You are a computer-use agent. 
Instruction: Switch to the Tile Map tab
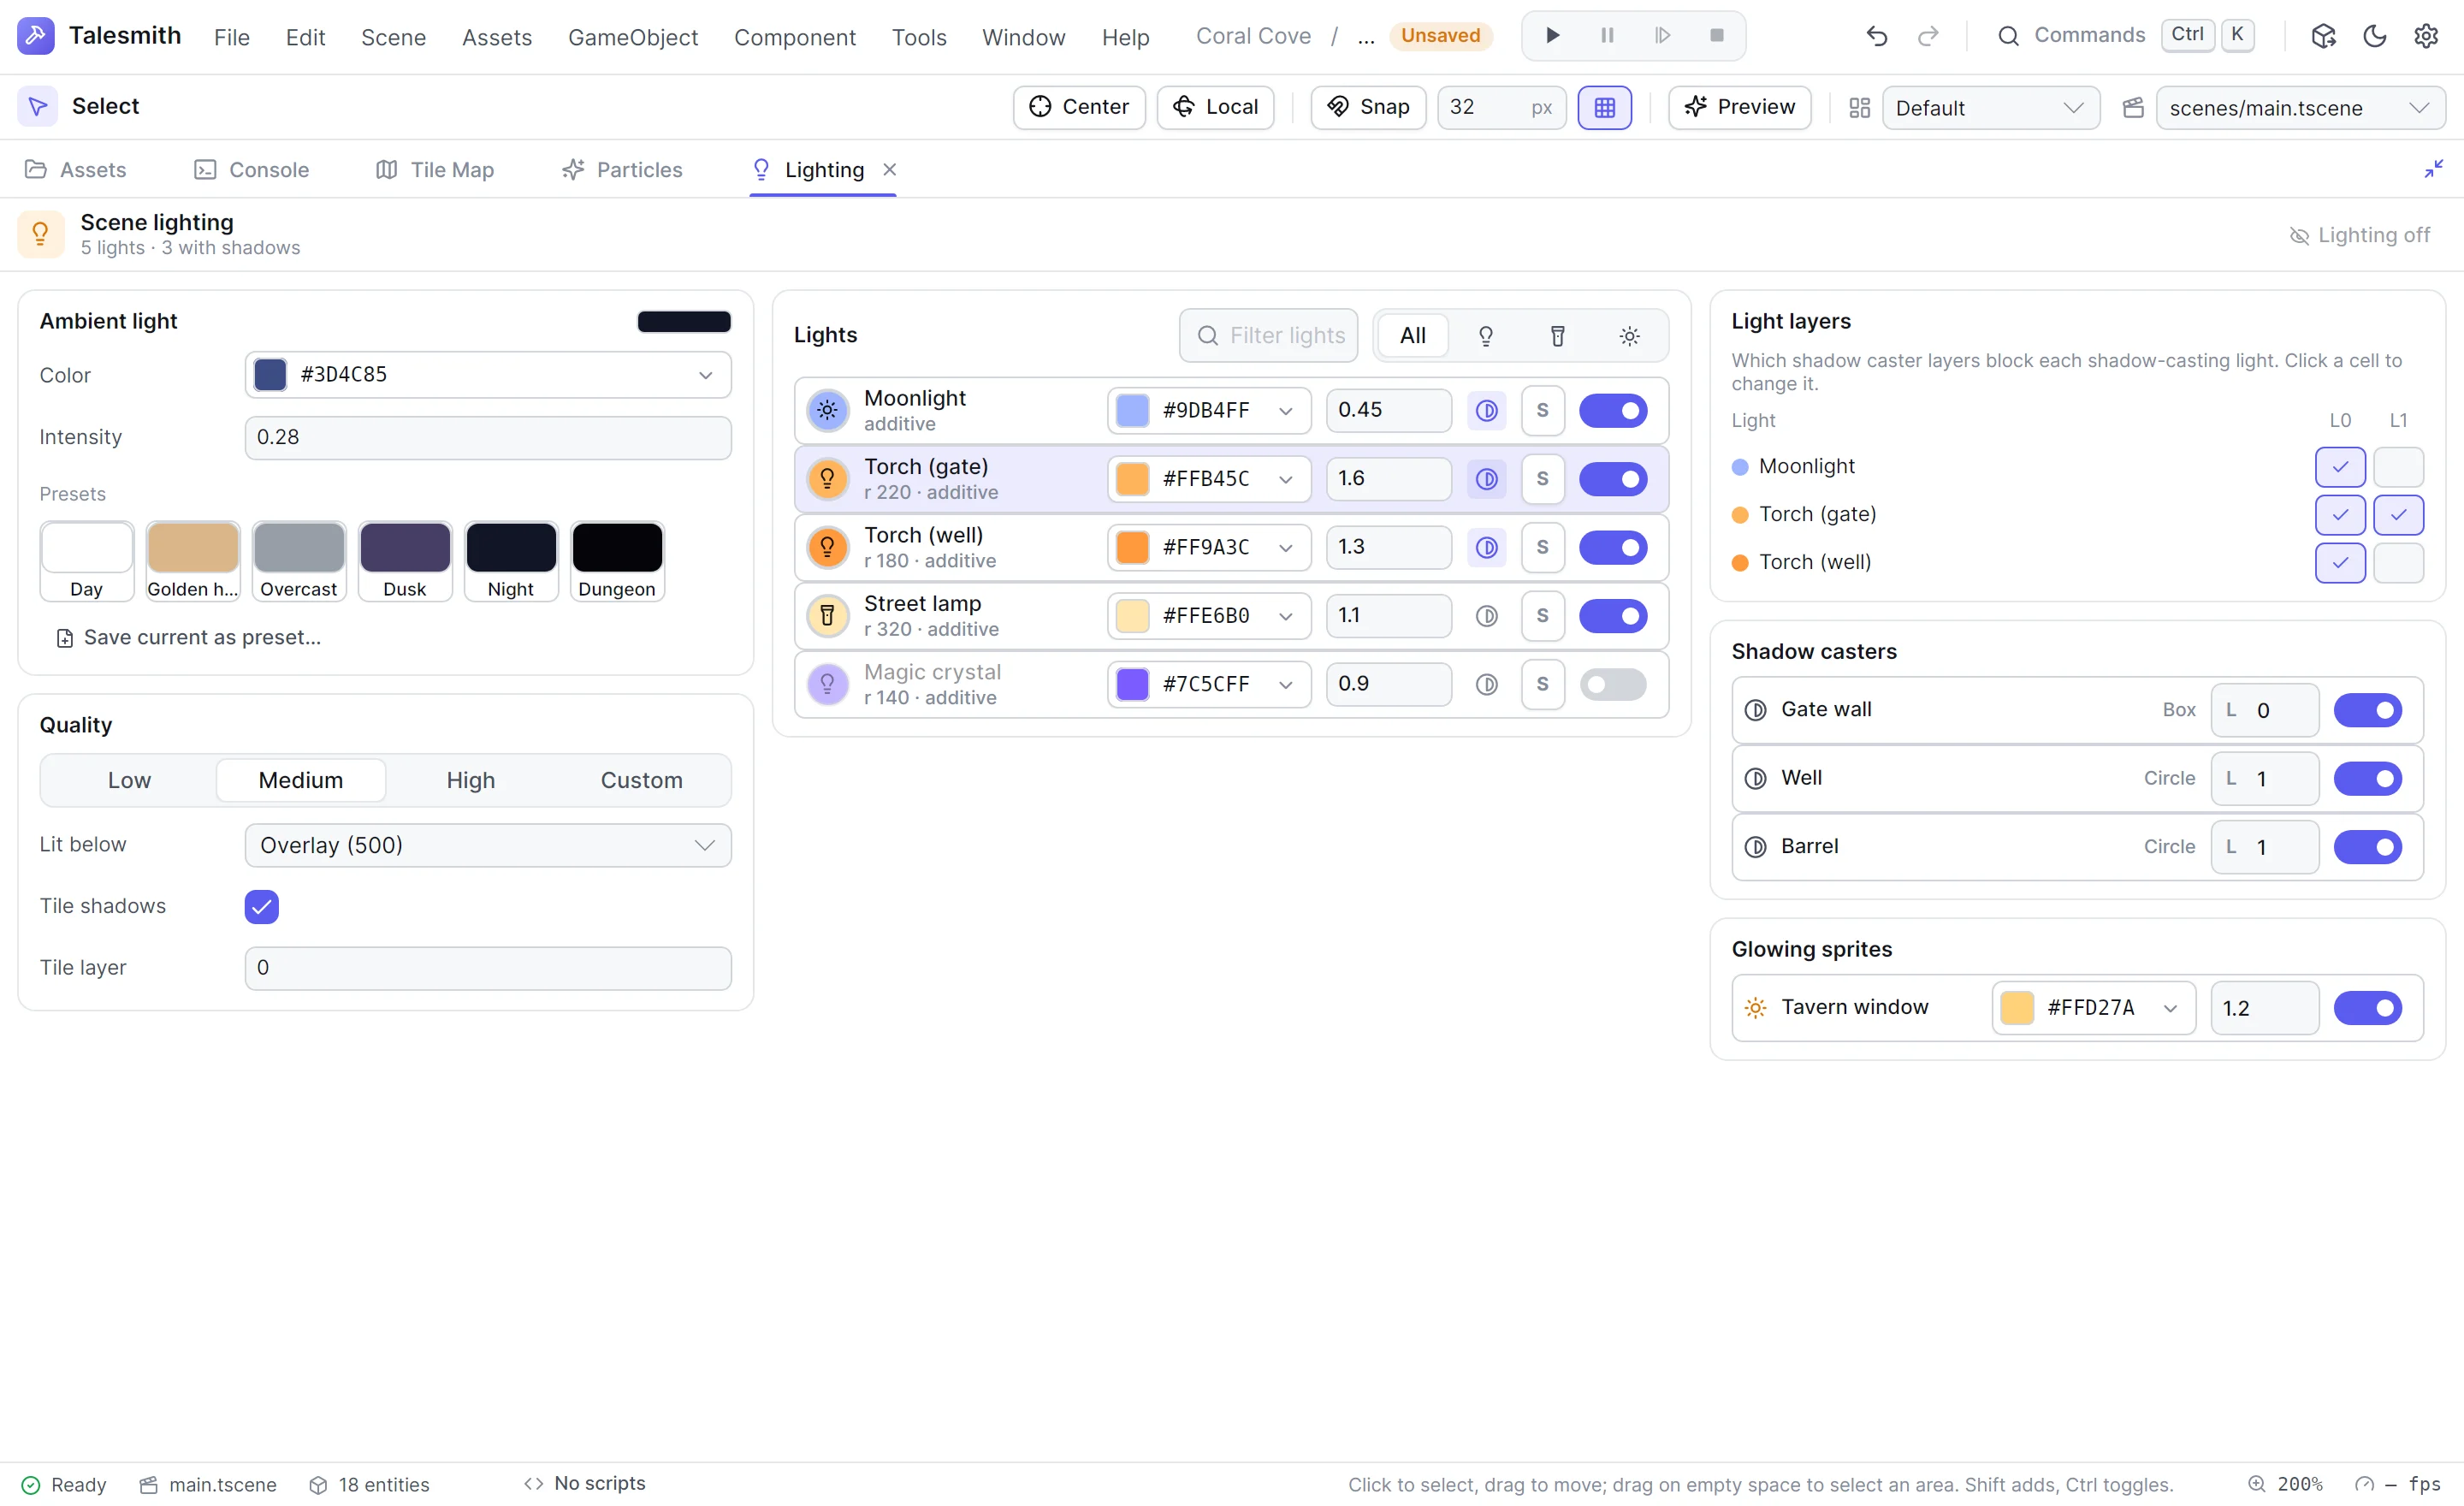tap(434, 170)
